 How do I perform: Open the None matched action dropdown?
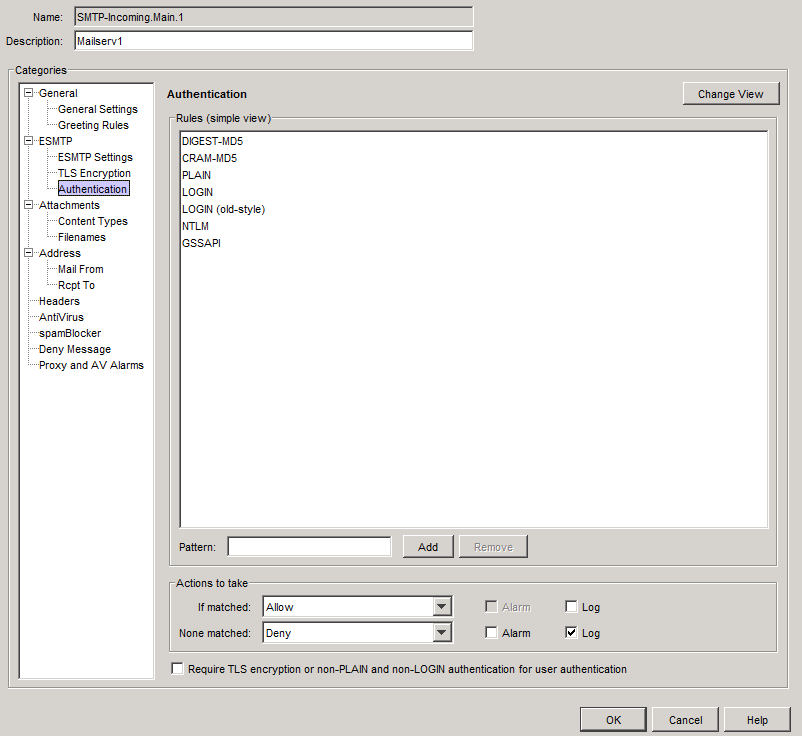tap(441, 632)
